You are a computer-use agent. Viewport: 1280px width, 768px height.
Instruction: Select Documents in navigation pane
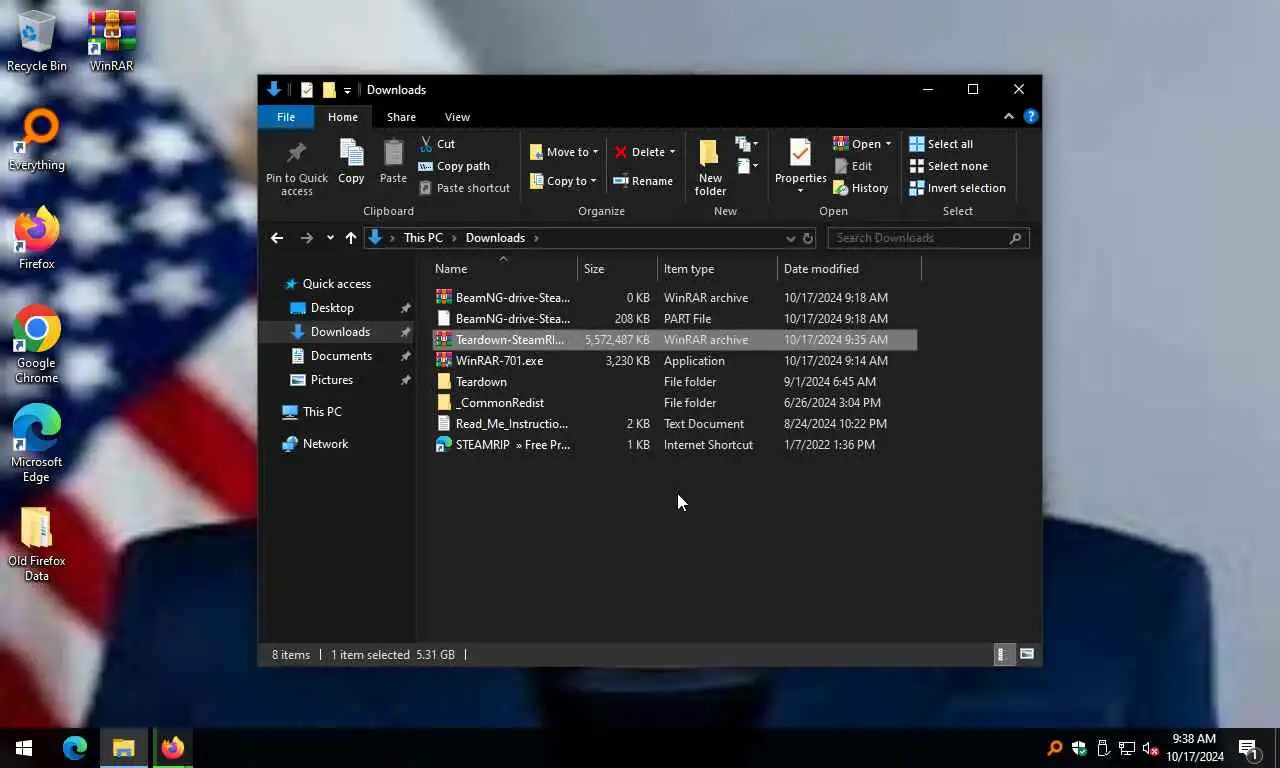(341, 356)
